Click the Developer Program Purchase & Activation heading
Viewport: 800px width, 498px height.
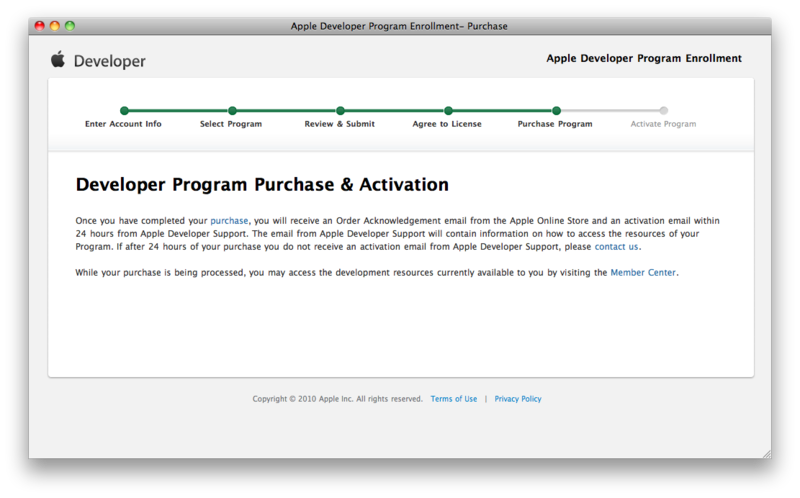pos(262,185)
